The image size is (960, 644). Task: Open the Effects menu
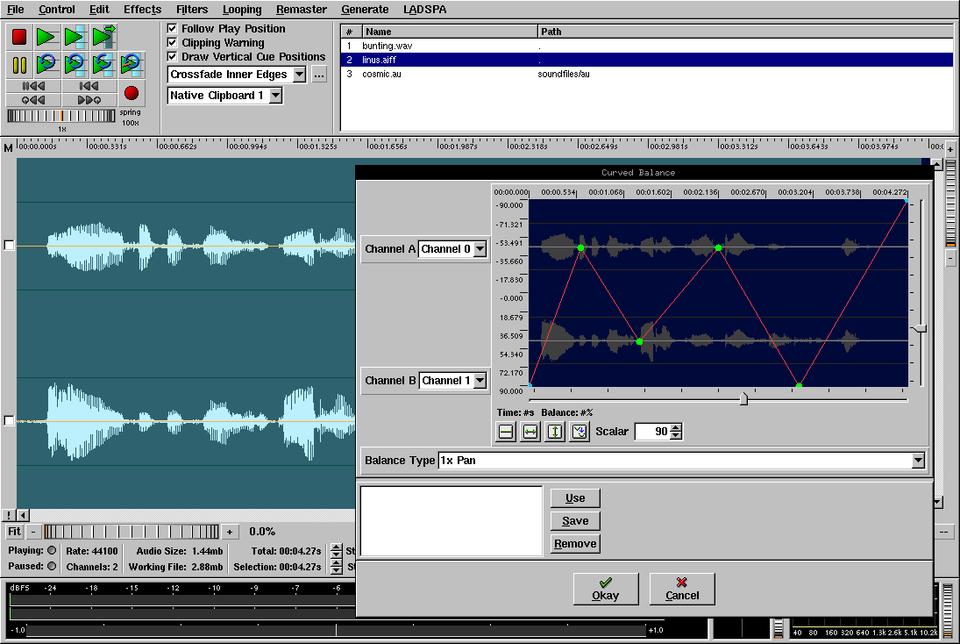coord(142,9)
